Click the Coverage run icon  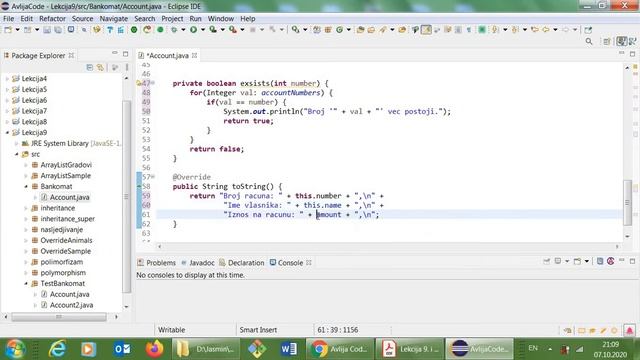pos(213,30)
